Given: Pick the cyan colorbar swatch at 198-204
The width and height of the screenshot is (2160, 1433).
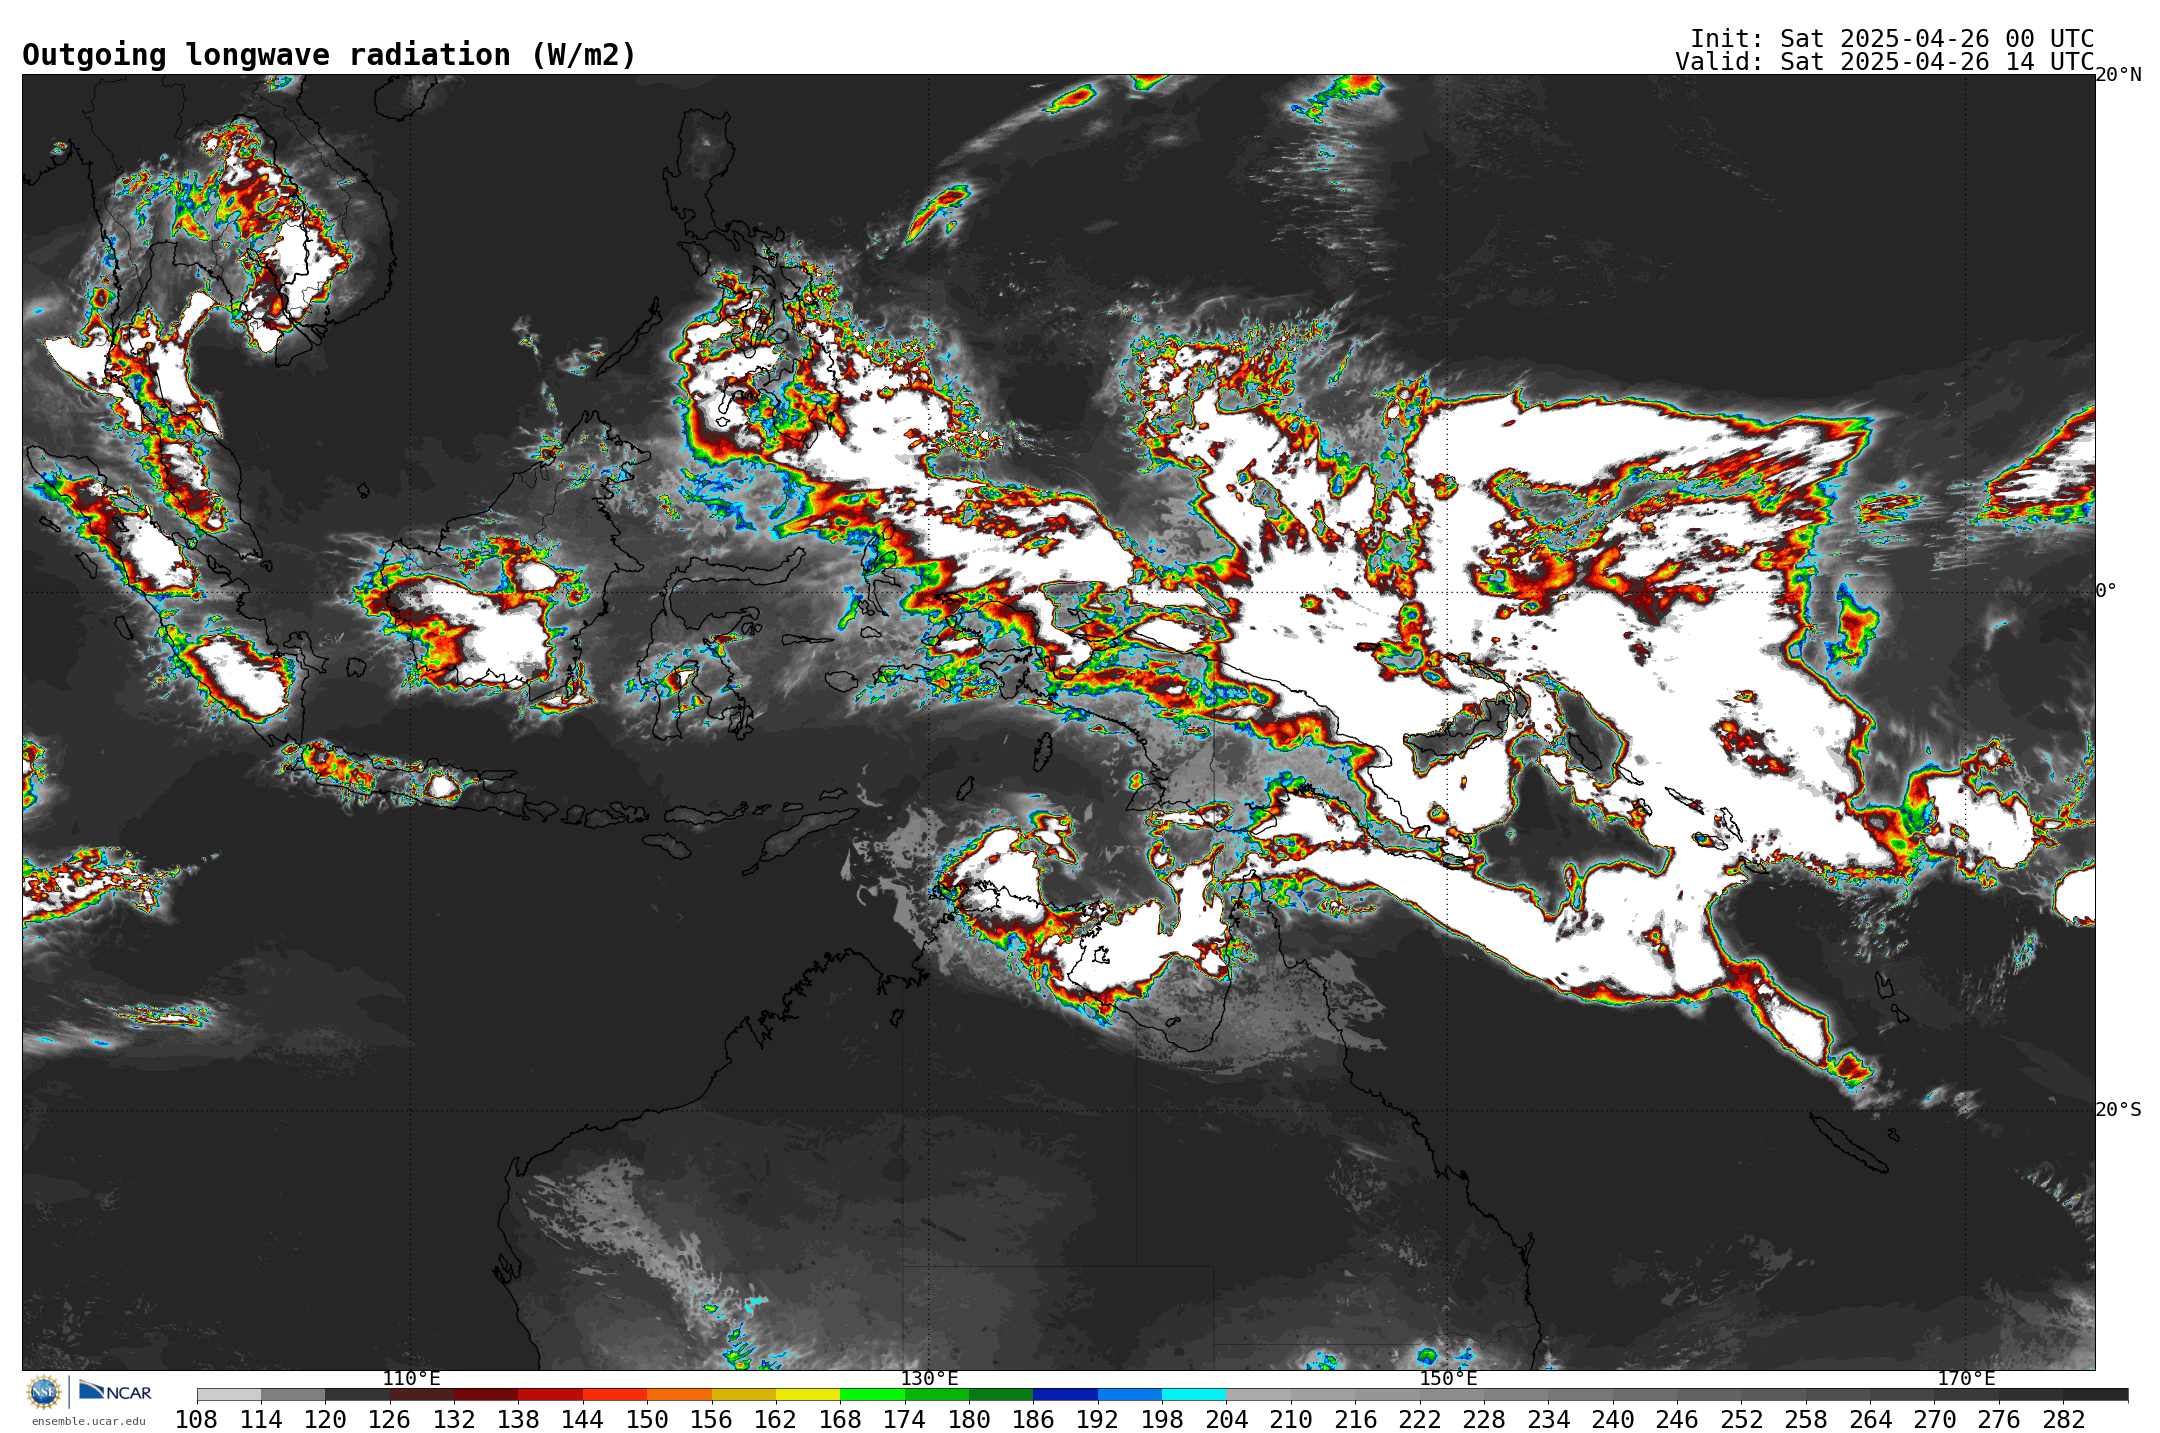Looking at the screenshot, I should 1194,1394.
